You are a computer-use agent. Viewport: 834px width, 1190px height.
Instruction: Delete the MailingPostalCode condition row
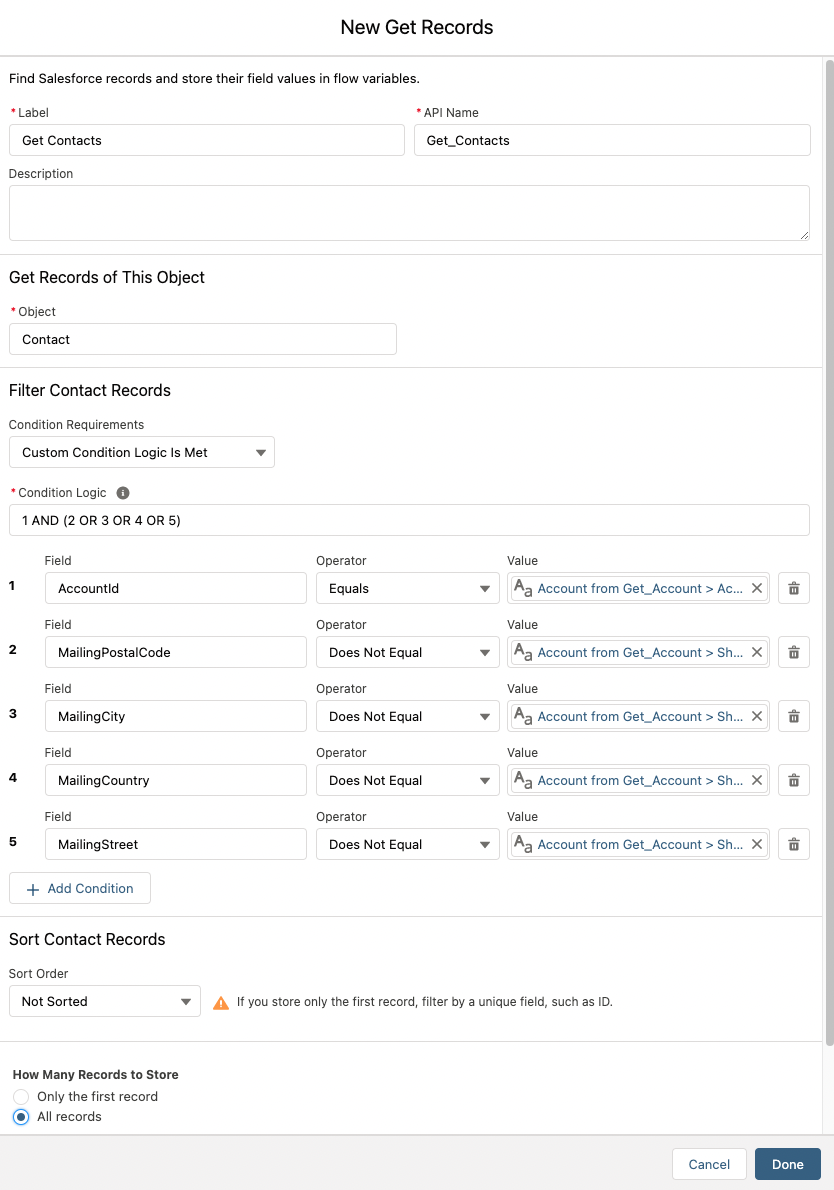tap(793, 653)
